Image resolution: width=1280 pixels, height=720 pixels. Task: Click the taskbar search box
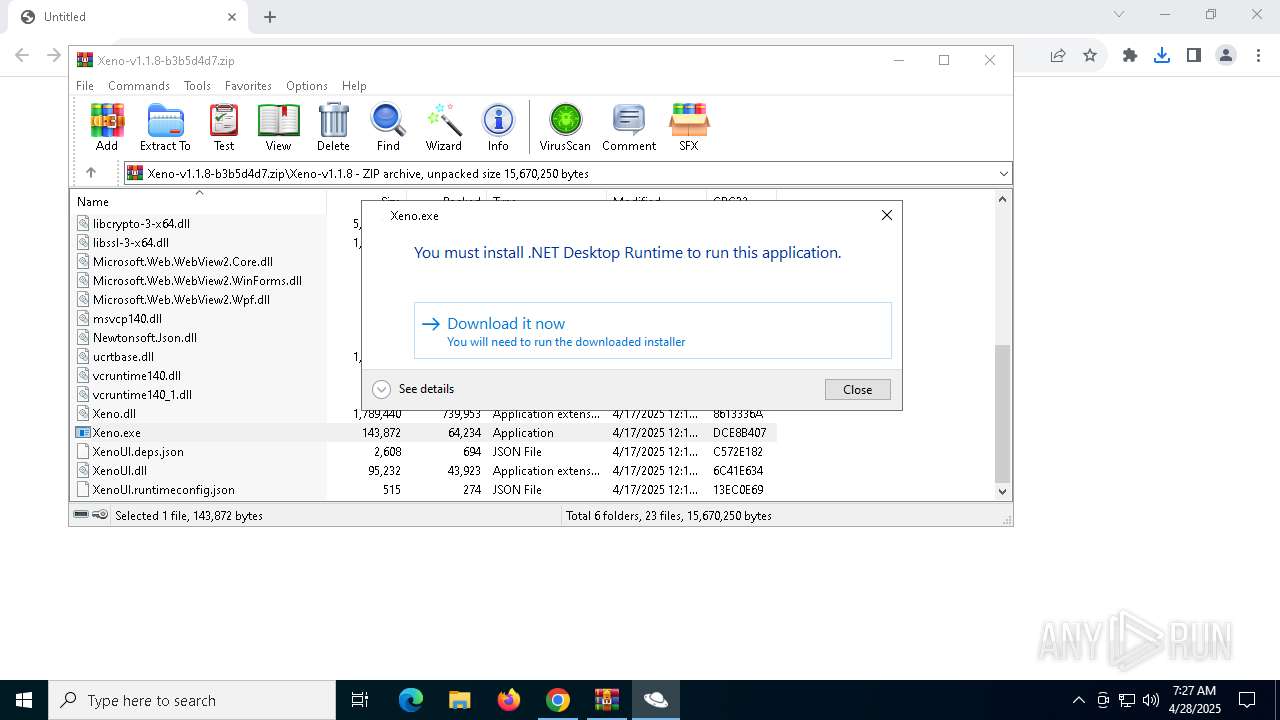pyautogui.click(x=192, y=700)
